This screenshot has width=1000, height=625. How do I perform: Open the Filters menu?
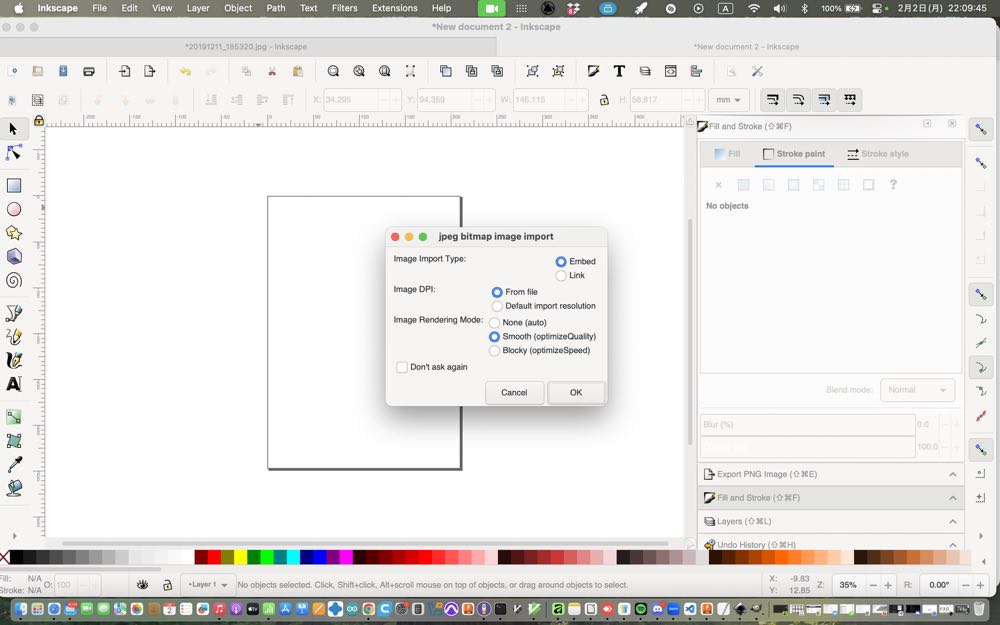tap(344, 8)
